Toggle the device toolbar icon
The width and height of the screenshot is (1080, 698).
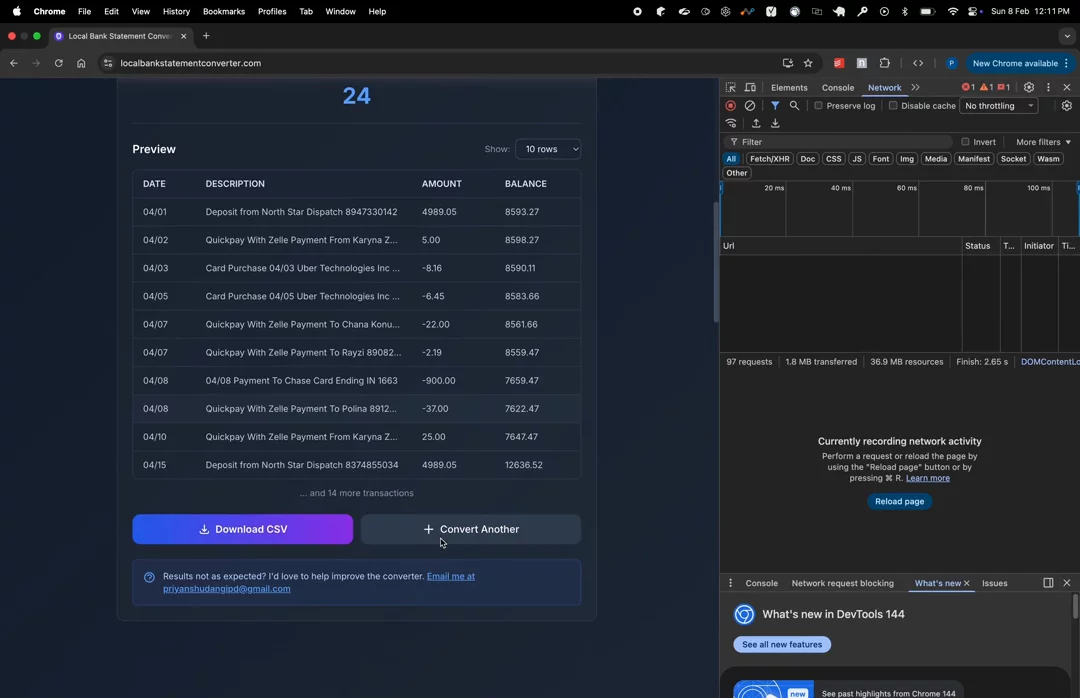(750, 88)
